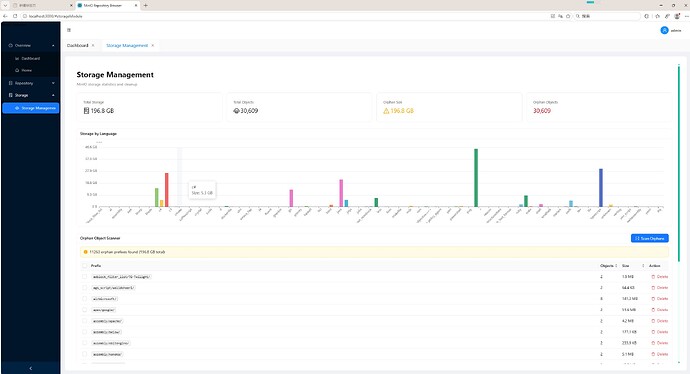This screenshot has height=374, width=690.
Task: Click trash icon for the 1.9 MB row
Action: (x=653, y=277)
